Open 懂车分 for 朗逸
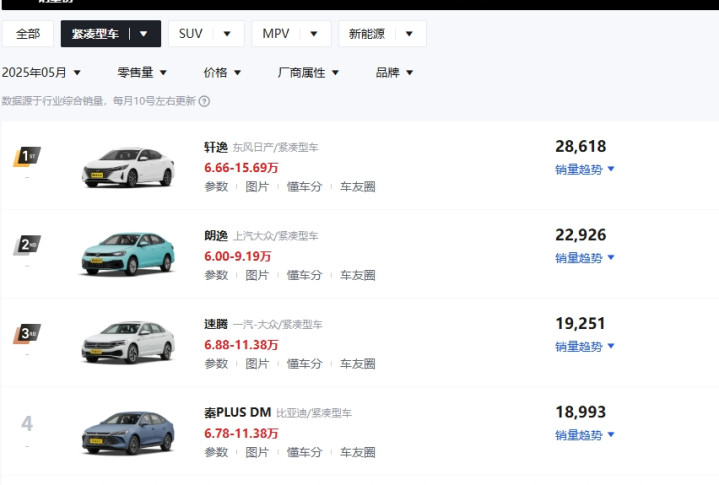This screenshot has height=485, width=719. click(304, 275)
